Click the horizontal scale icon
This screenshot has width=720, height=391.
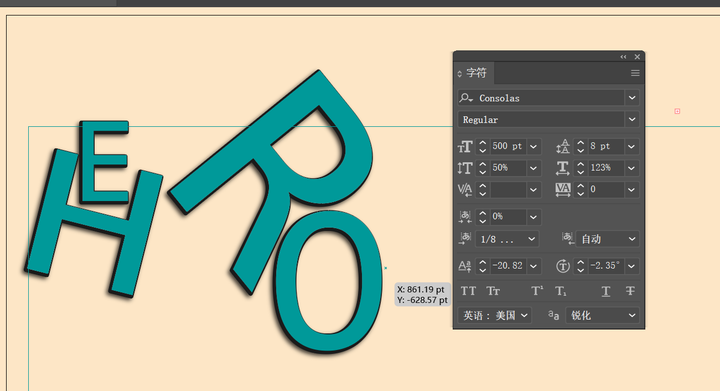click(563, 168)
